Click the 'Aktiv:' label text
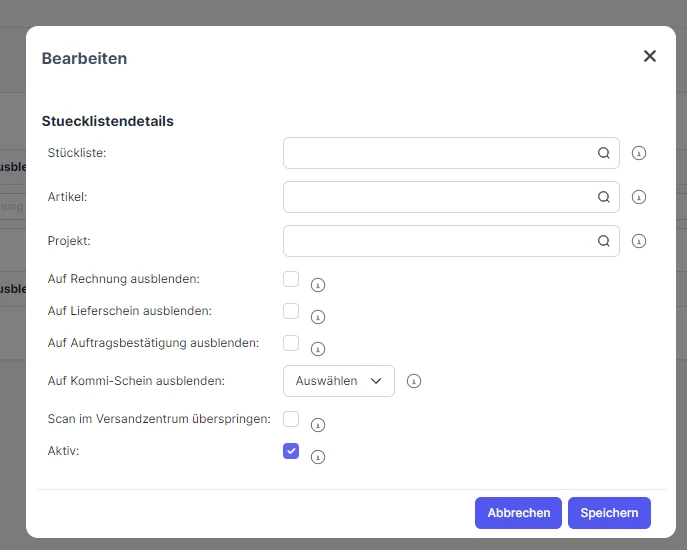This screenshot has width=687, height=550. coord(64,451)
